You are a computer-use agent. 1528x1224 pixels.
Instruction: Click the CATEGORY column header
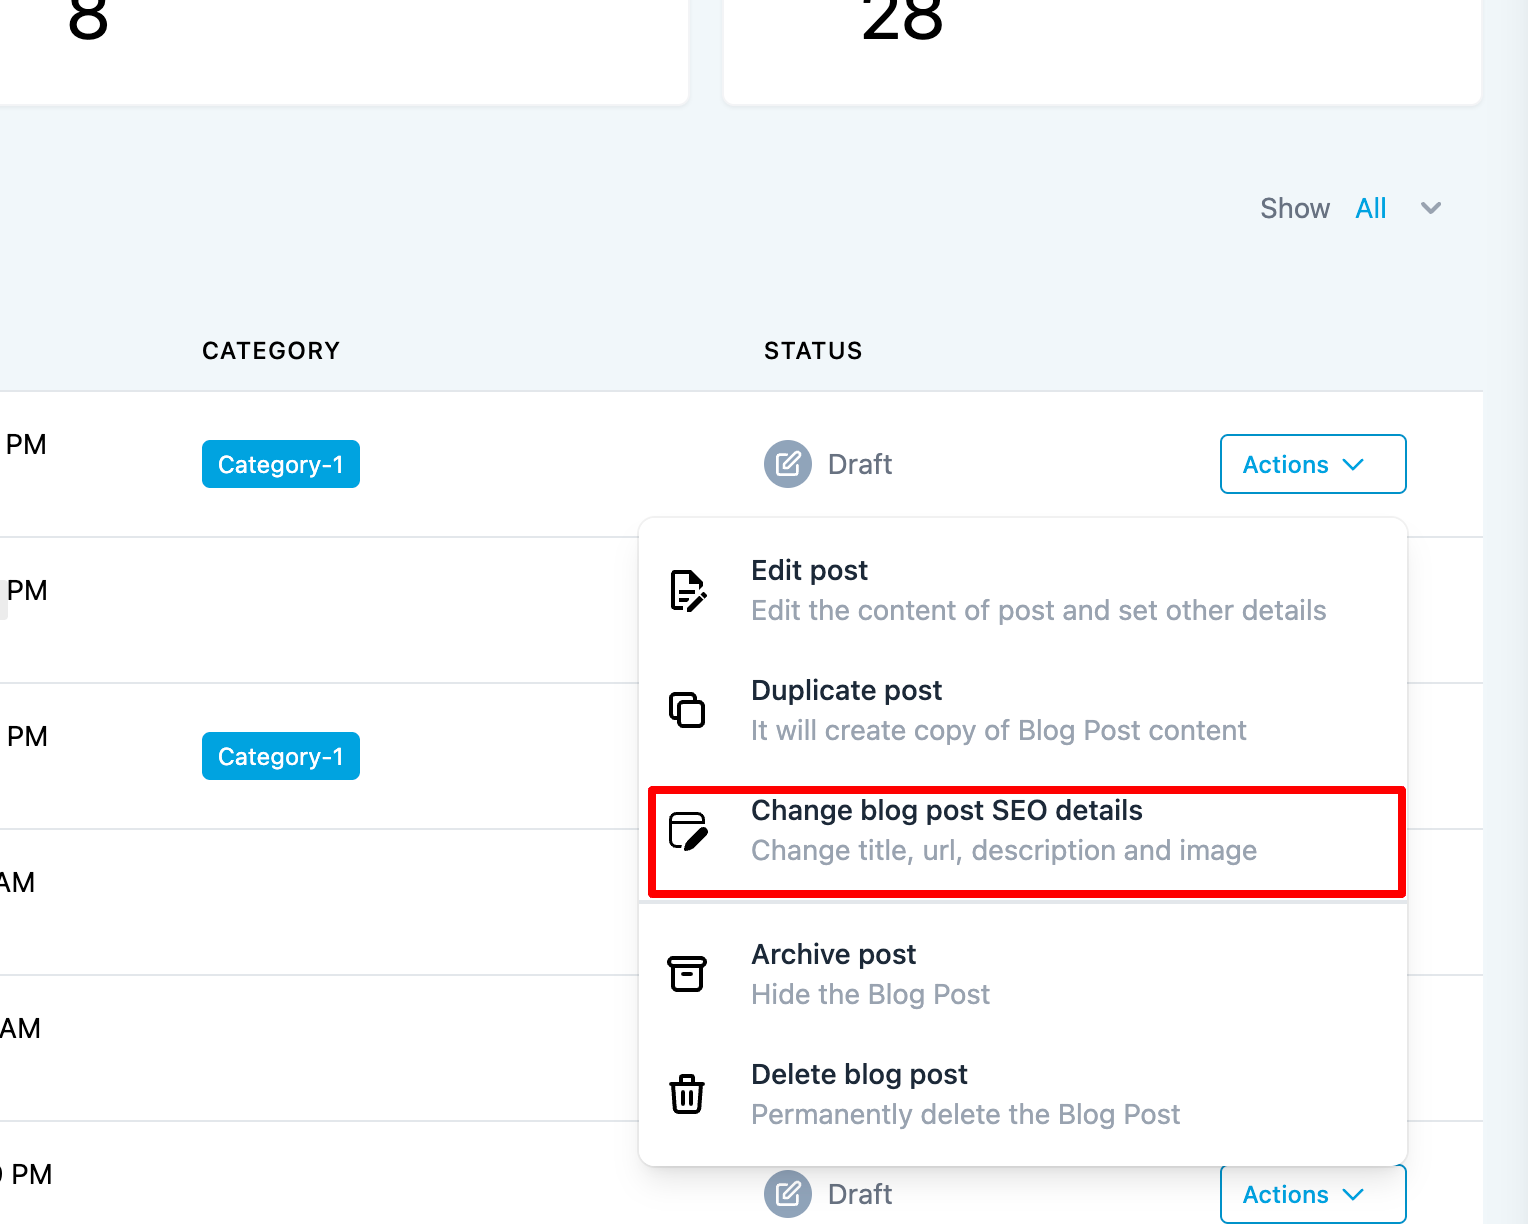pos(271,351)
